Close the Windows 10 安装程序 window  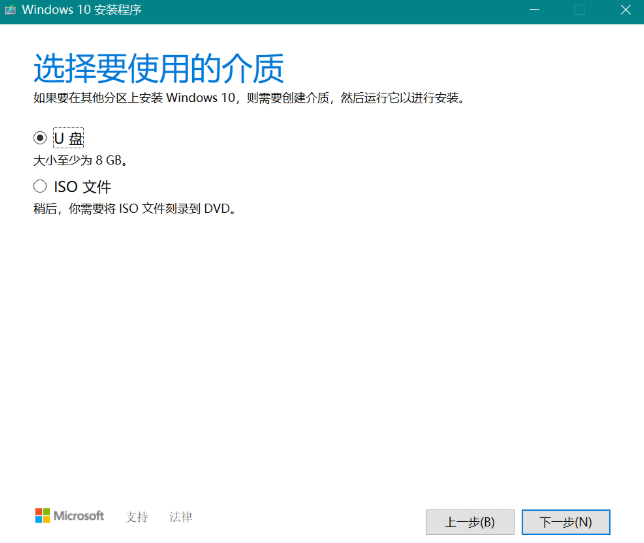pos(624,11)
